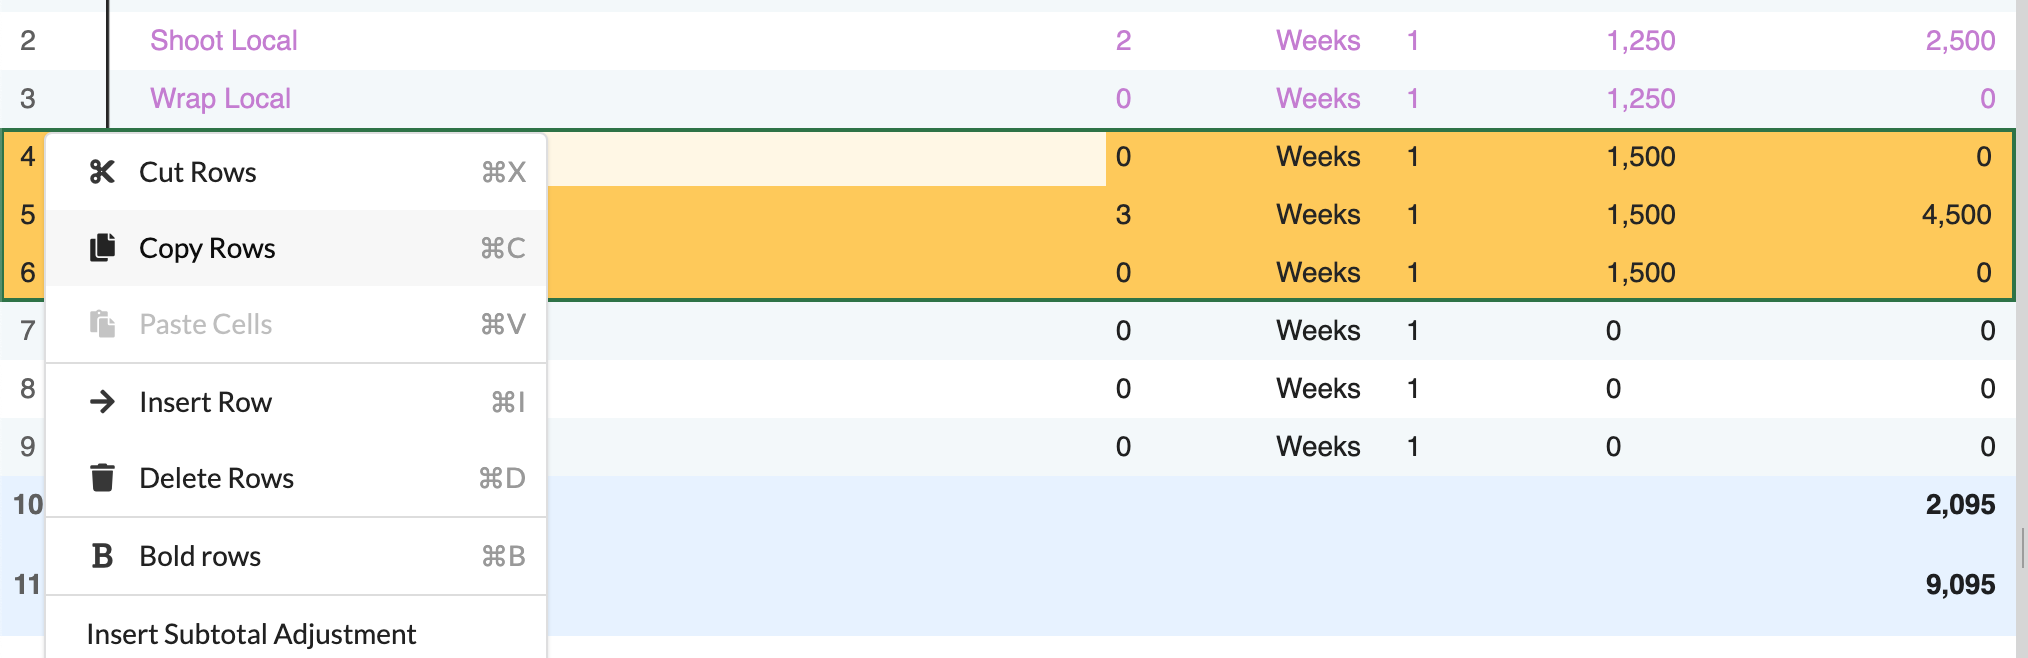Click the Delete Rows trash icon
Screen dimensions: 2028x658
[102, 478]
